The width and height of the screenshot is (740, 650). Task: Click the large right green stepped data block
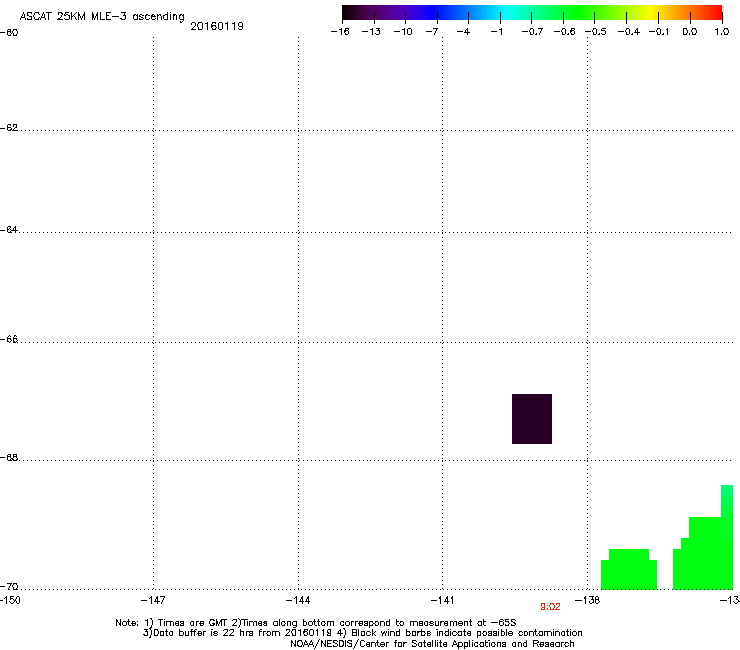(x=703, y=557)
